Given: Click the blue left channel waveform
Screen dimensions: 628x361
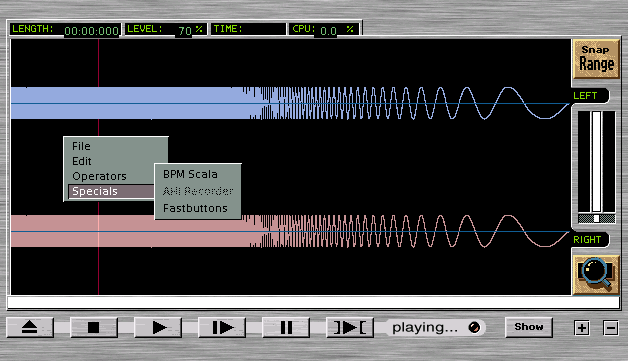Looking at the screenshot, I should pos(290,103).
